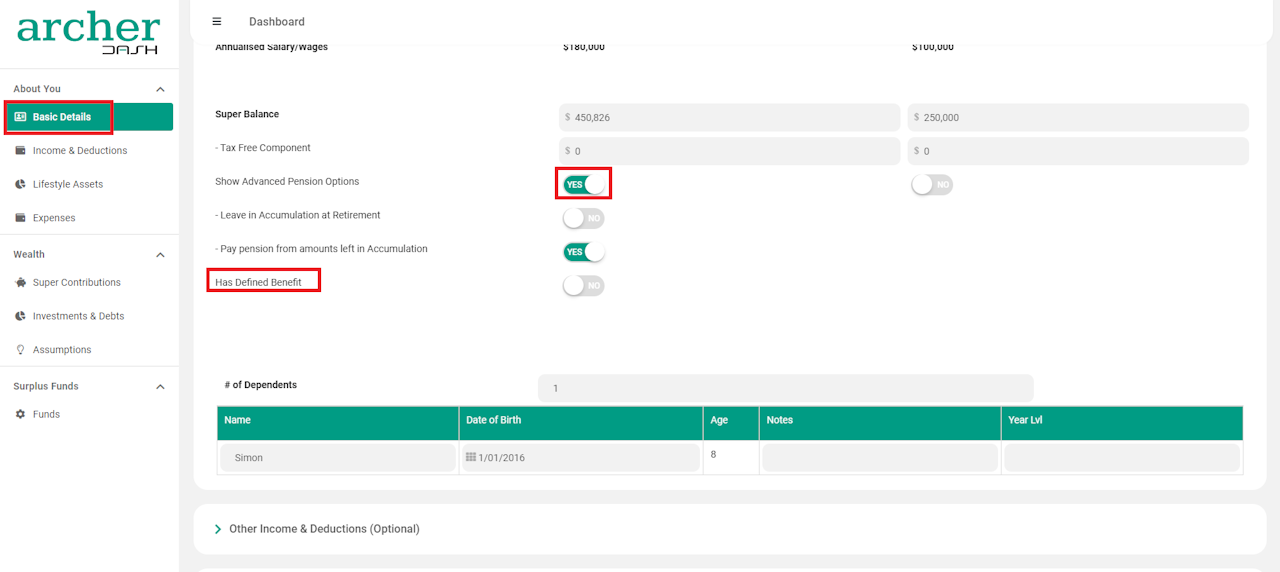Collapse the Wealth sidebar section
The width and height of the screenshot is (1280, 572).
160,255
